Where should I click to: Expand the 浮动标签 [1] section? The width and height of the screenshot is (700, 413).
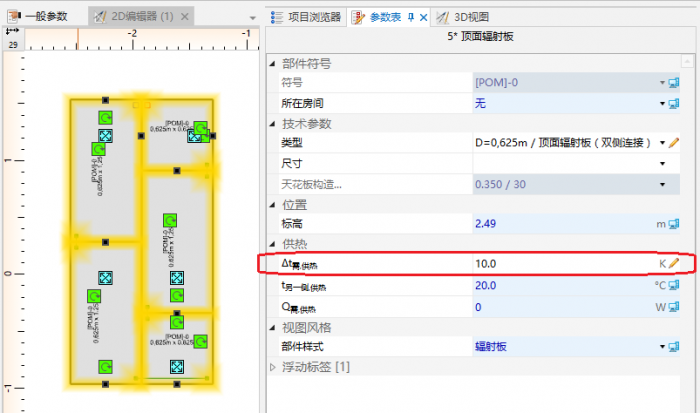click(x=275, y=367)
